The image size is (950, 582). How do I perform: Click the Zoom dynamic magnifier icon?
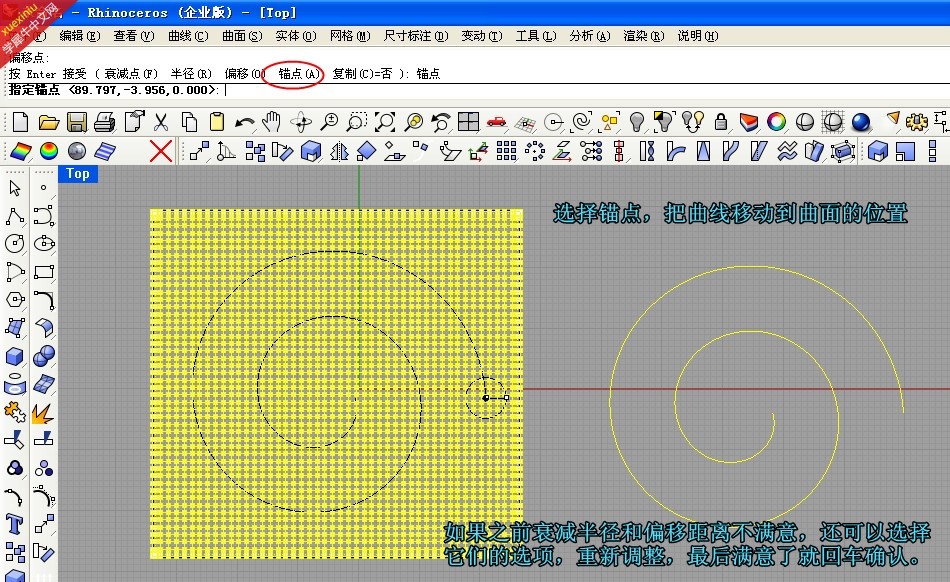point(329,122)
